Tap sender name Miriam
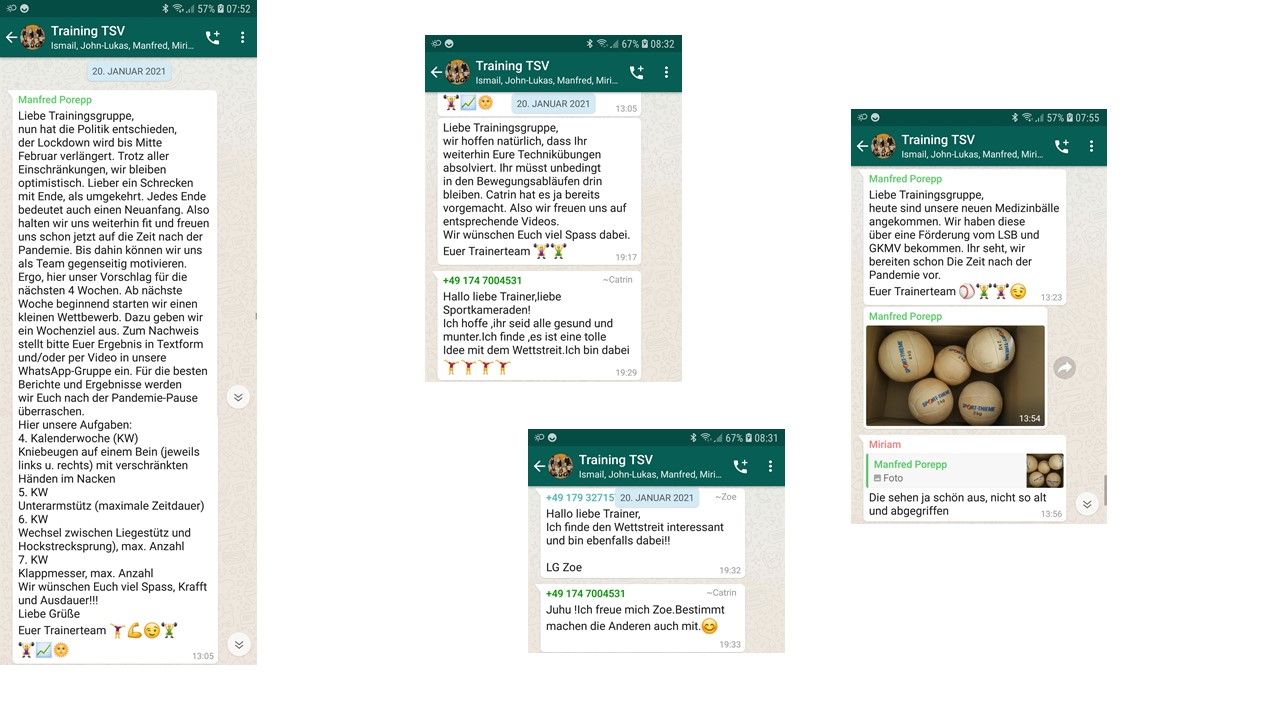This screenshot has width=1280, height=720. [885, 445]
